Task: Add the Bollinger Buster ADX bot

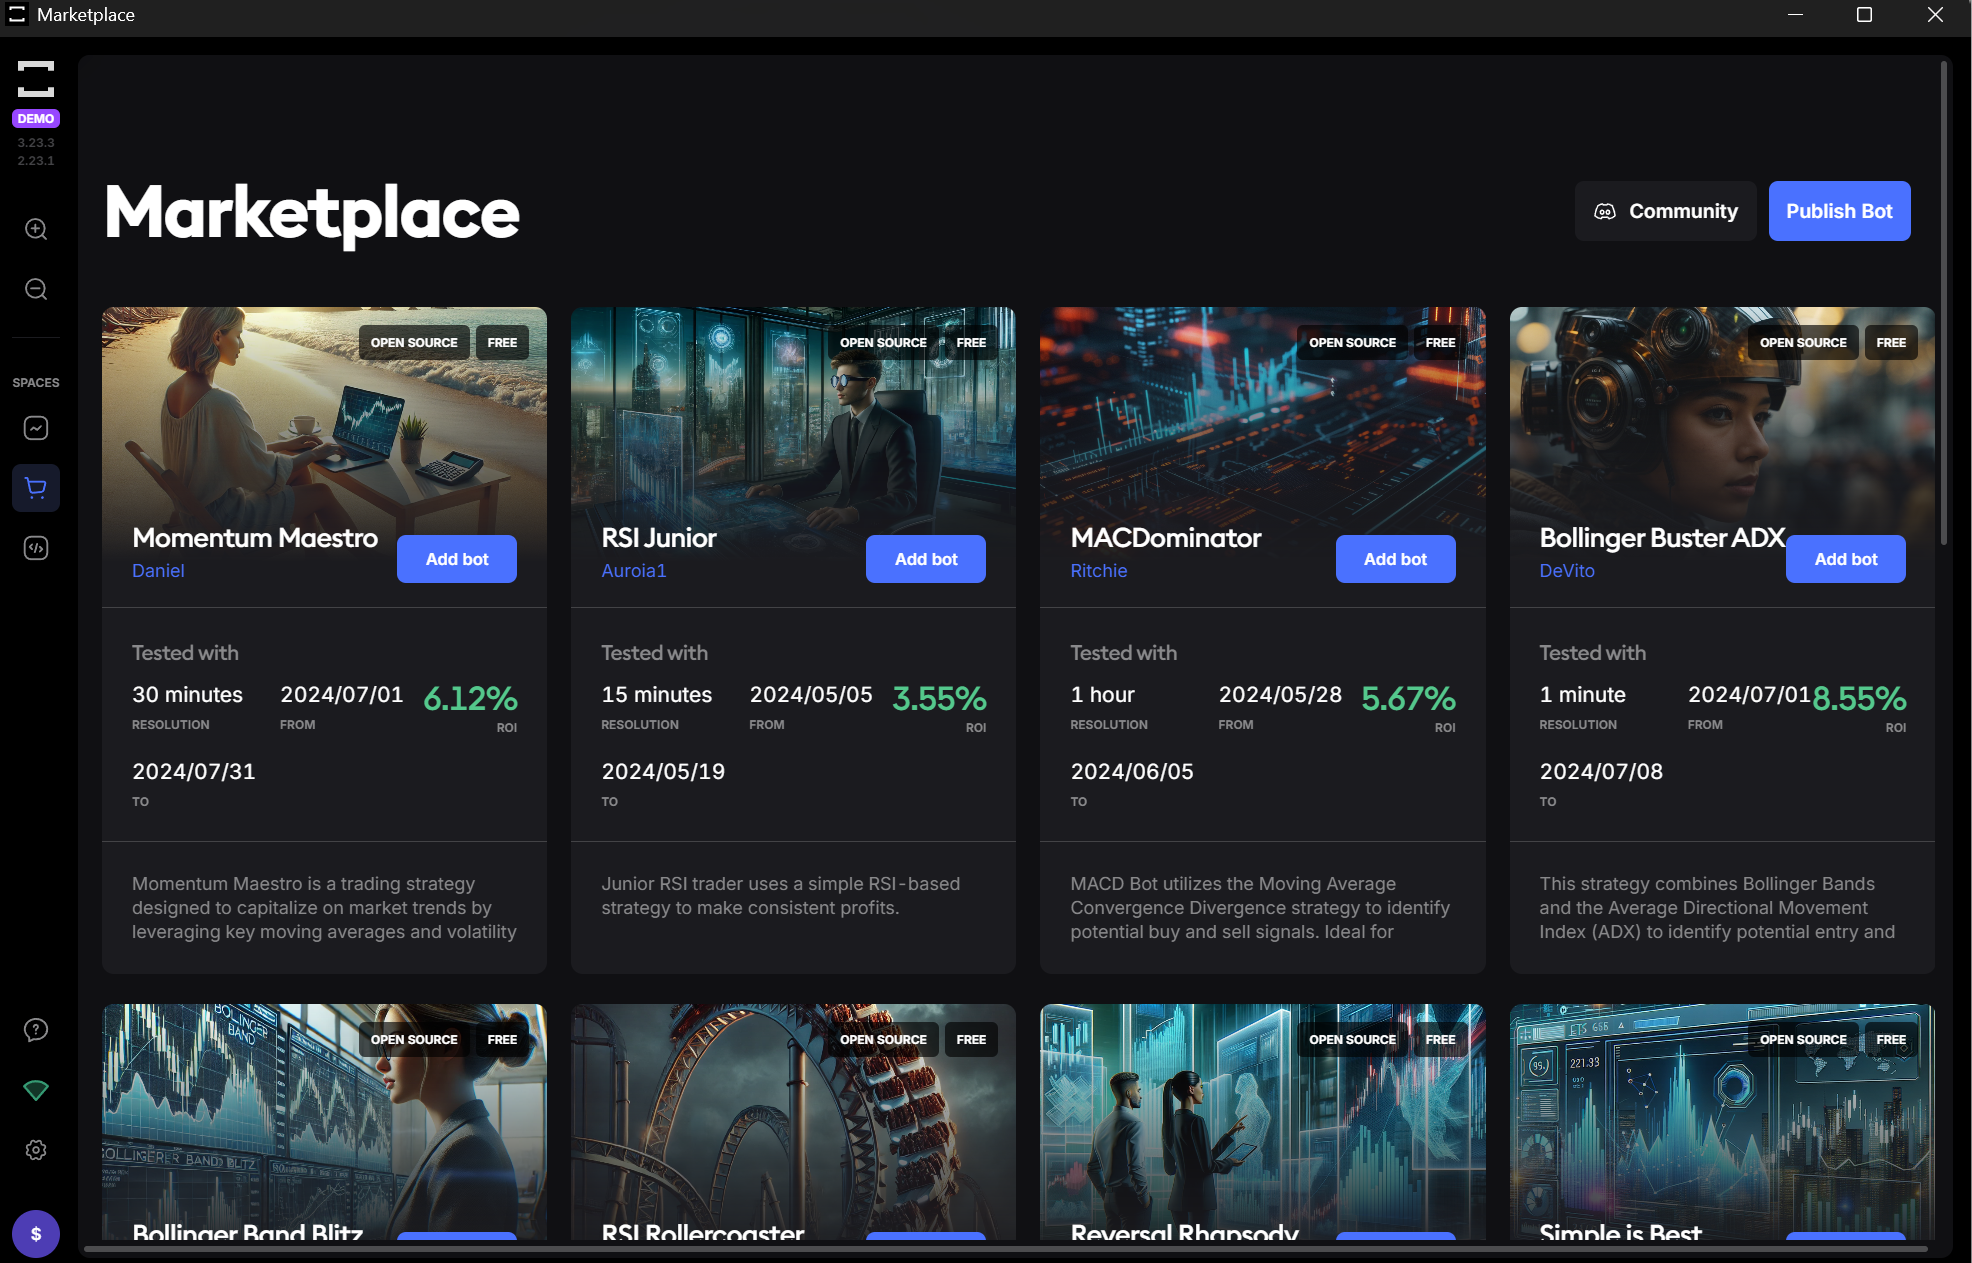Action: pos(1847,558)
